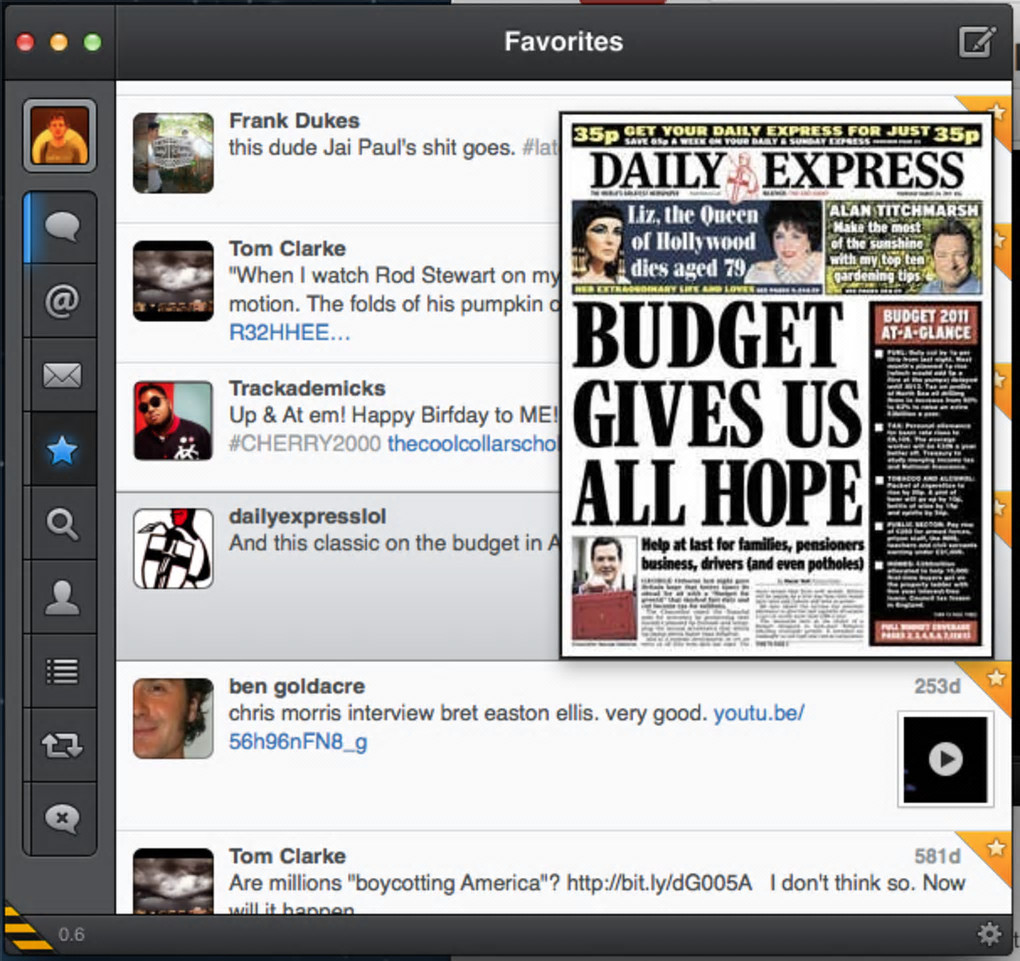
Task: Open the lists tab icon
Action: (x=62, y=671)
